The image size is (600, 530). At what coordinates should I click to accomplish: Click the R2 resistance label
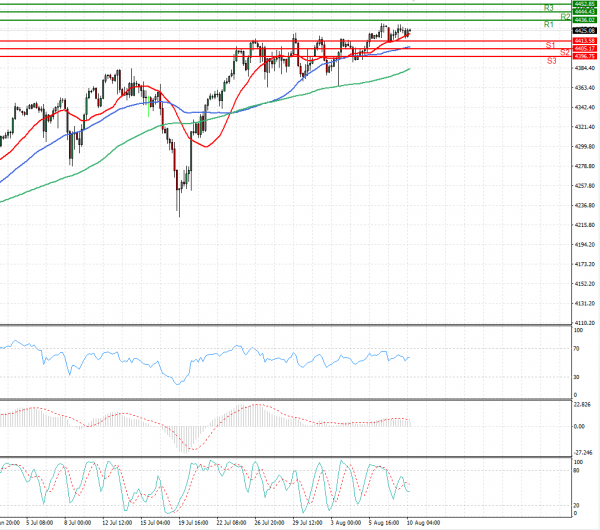[x=566, y=17]
